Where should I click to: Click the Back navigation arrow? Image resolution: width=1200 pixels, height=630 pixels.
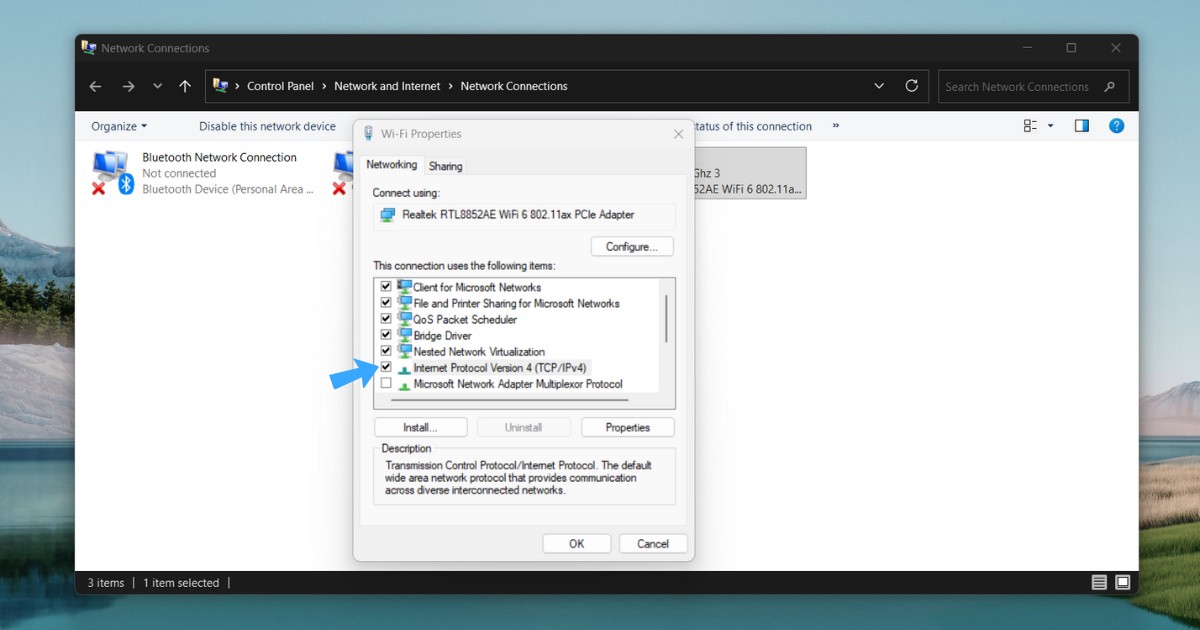pos(95,87)
